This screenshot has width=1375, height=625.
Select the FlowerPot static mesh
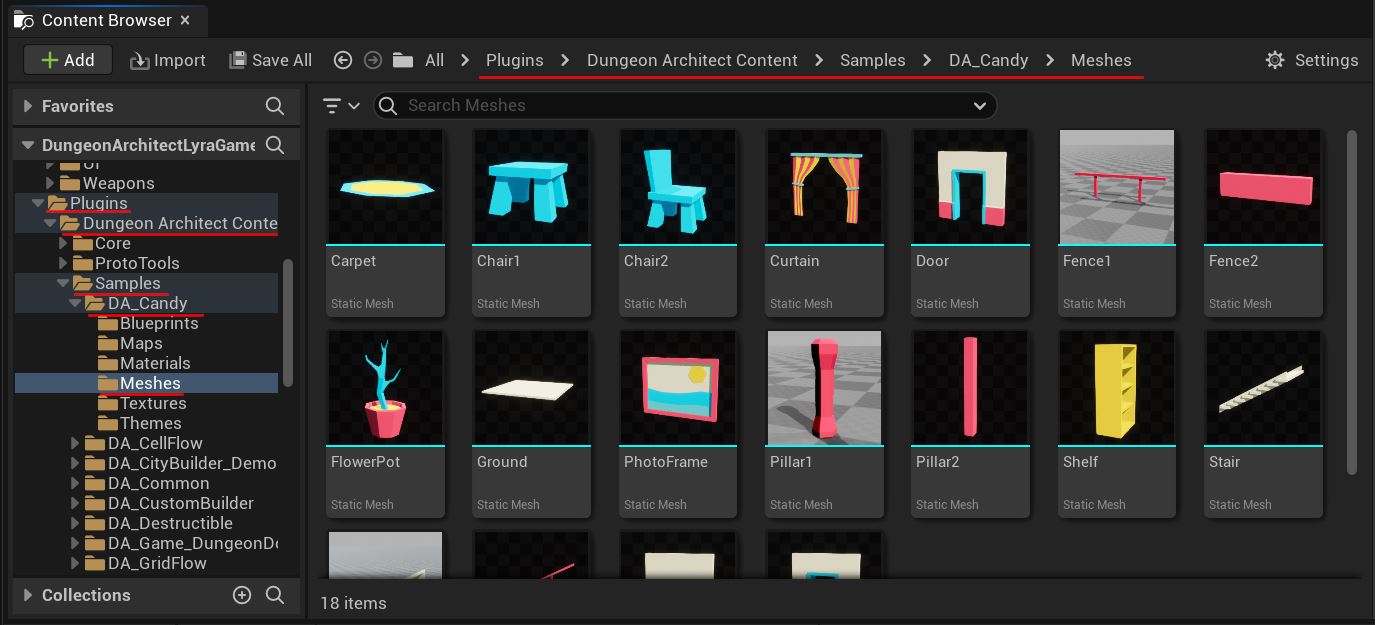click(x=385, y=424)
